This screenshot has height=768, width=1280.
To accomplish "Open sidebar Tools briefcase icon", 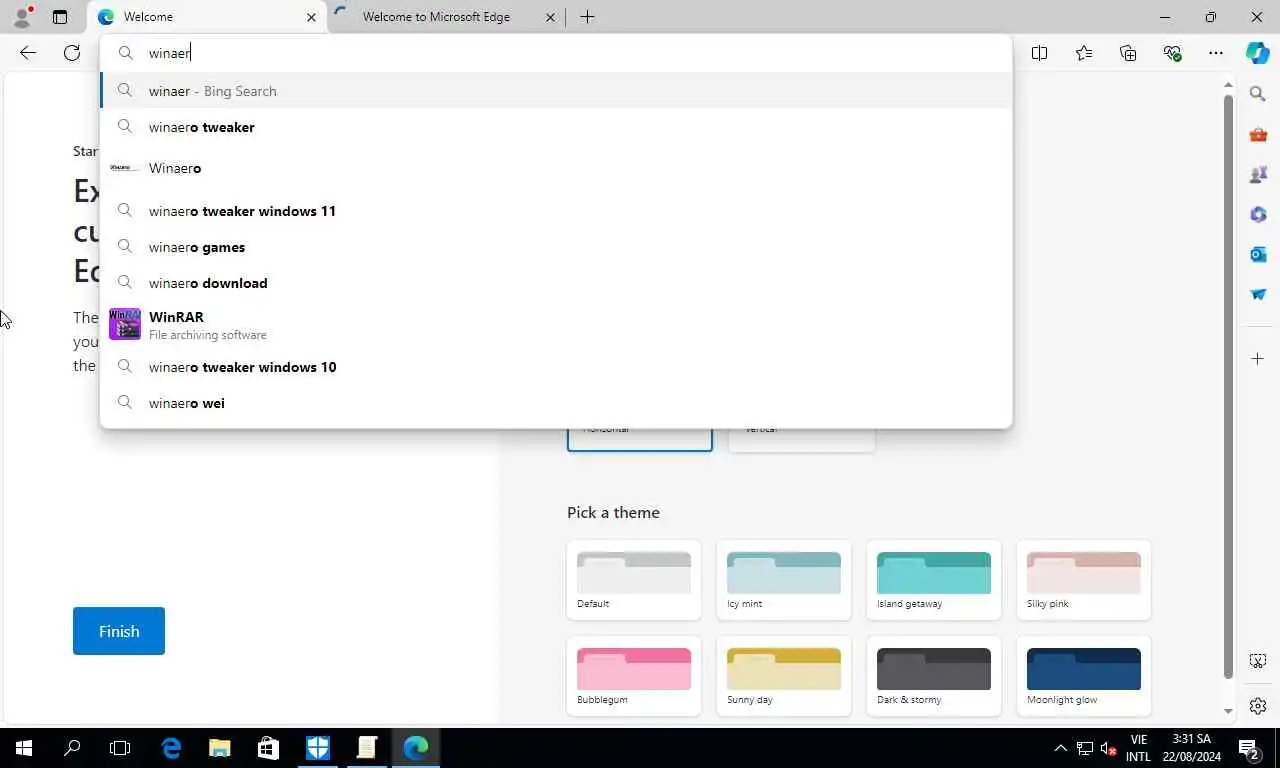I will tap(1258, 134).
